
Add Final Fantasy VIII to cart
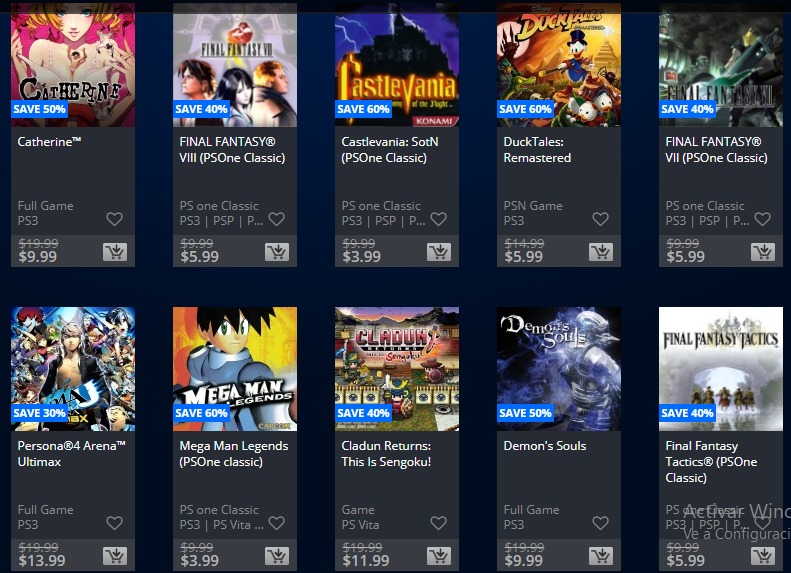[x=277, y=252]
